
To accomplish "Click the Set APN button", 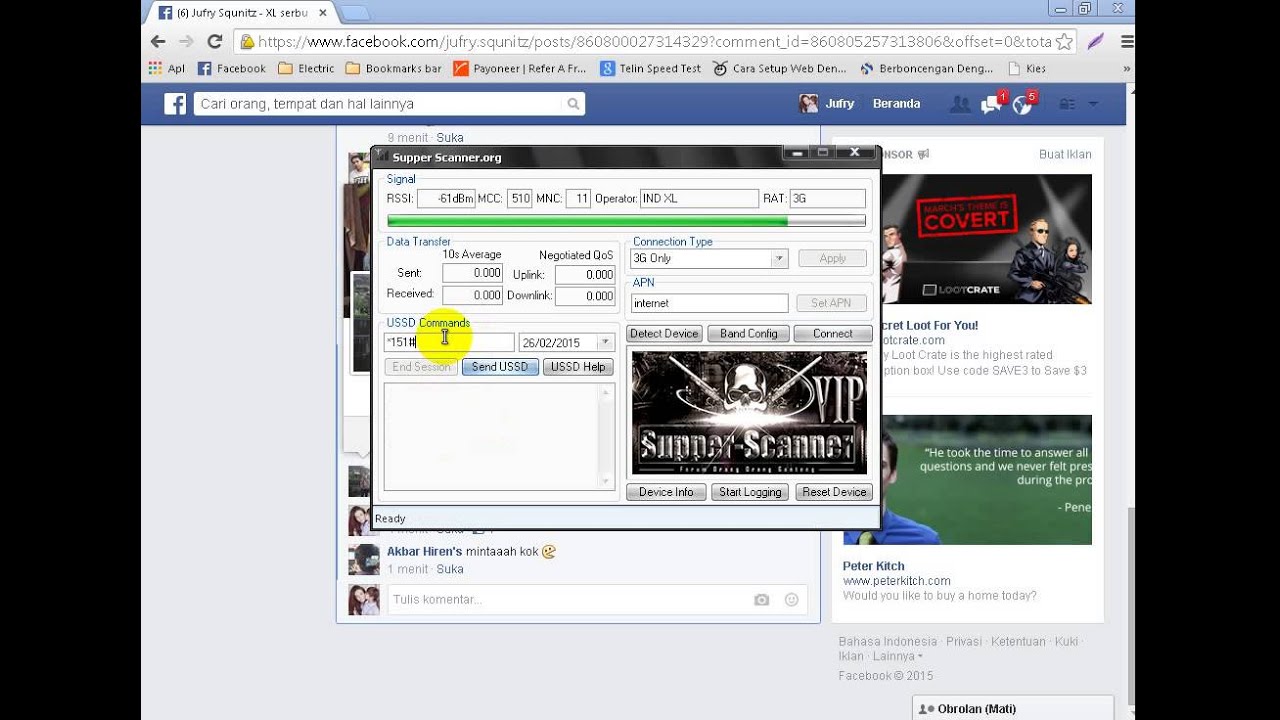I will point(832,303).
